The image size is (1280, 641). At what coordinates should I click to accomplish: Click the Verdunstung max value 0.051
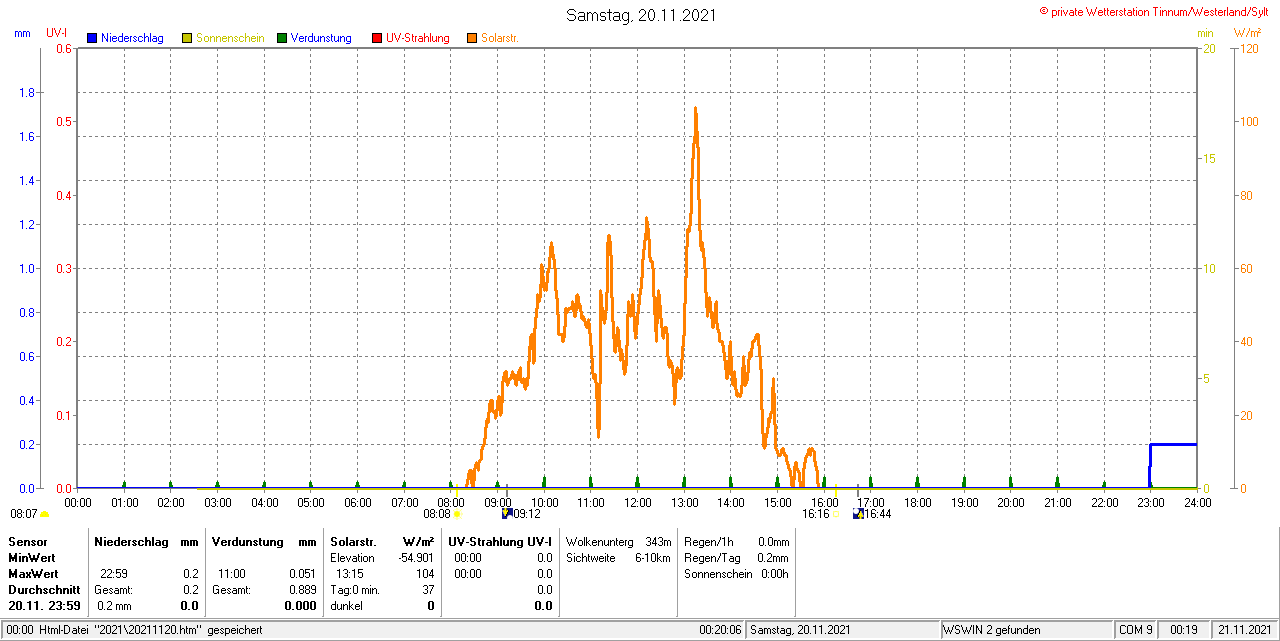303,574
